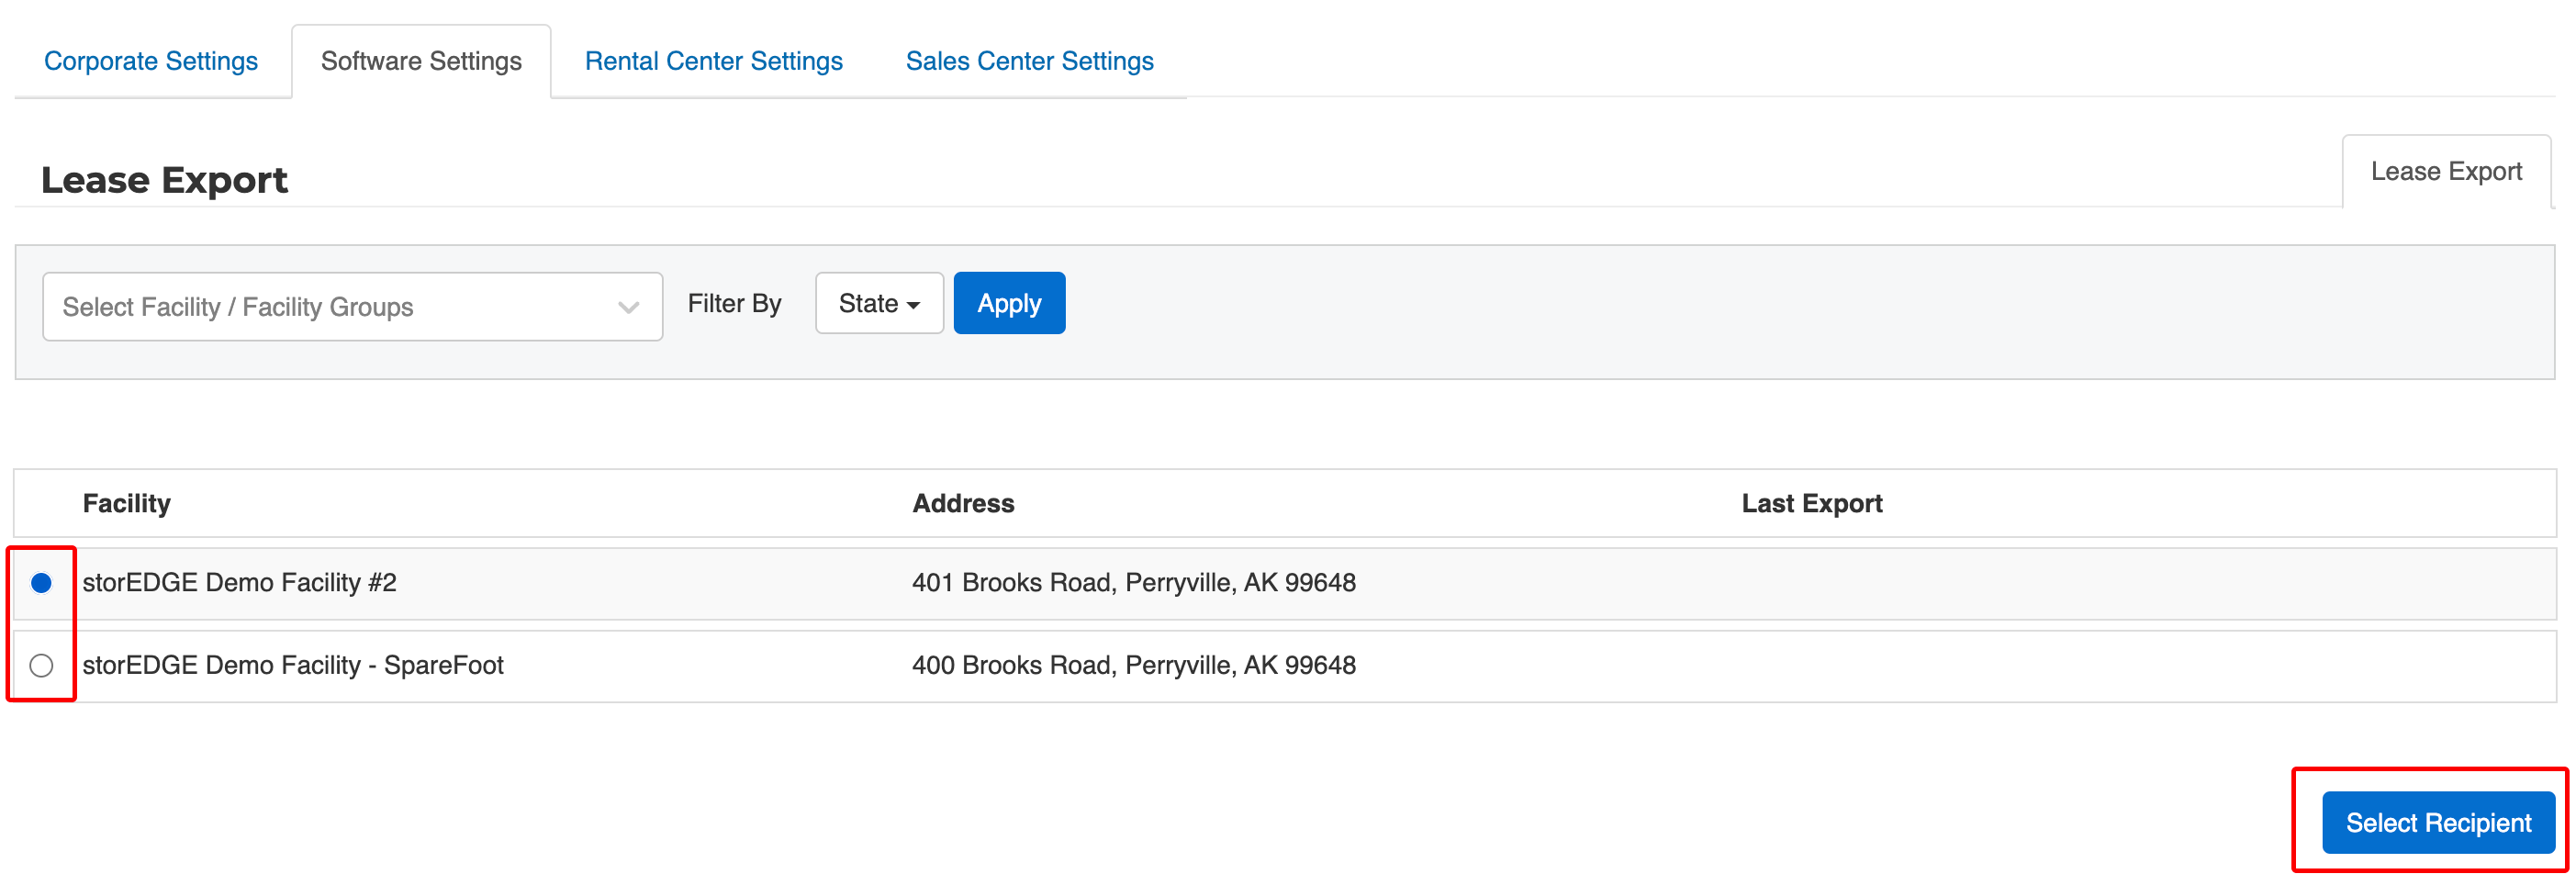Open the Corporate Settings tab

click(151, 61)
